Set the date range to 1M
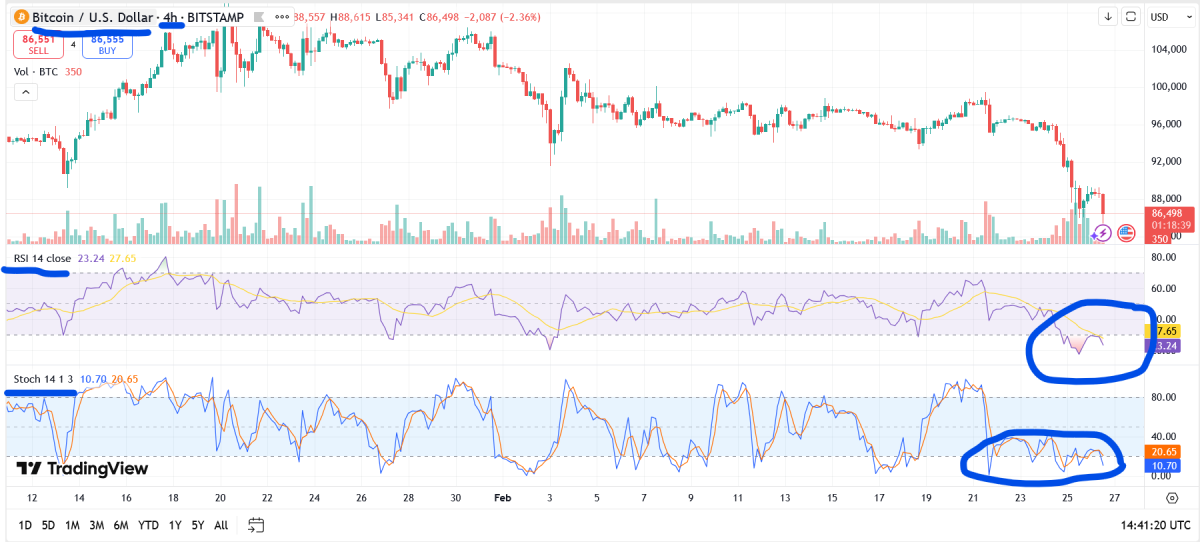This screenshot has width=1200, height=542. point(73,525)
